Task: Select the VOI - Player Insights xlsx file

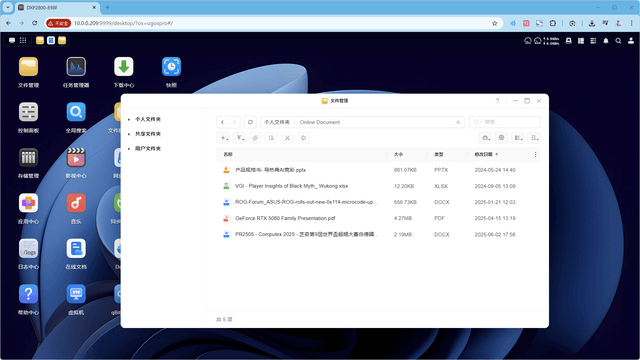Action: (378, 186)
